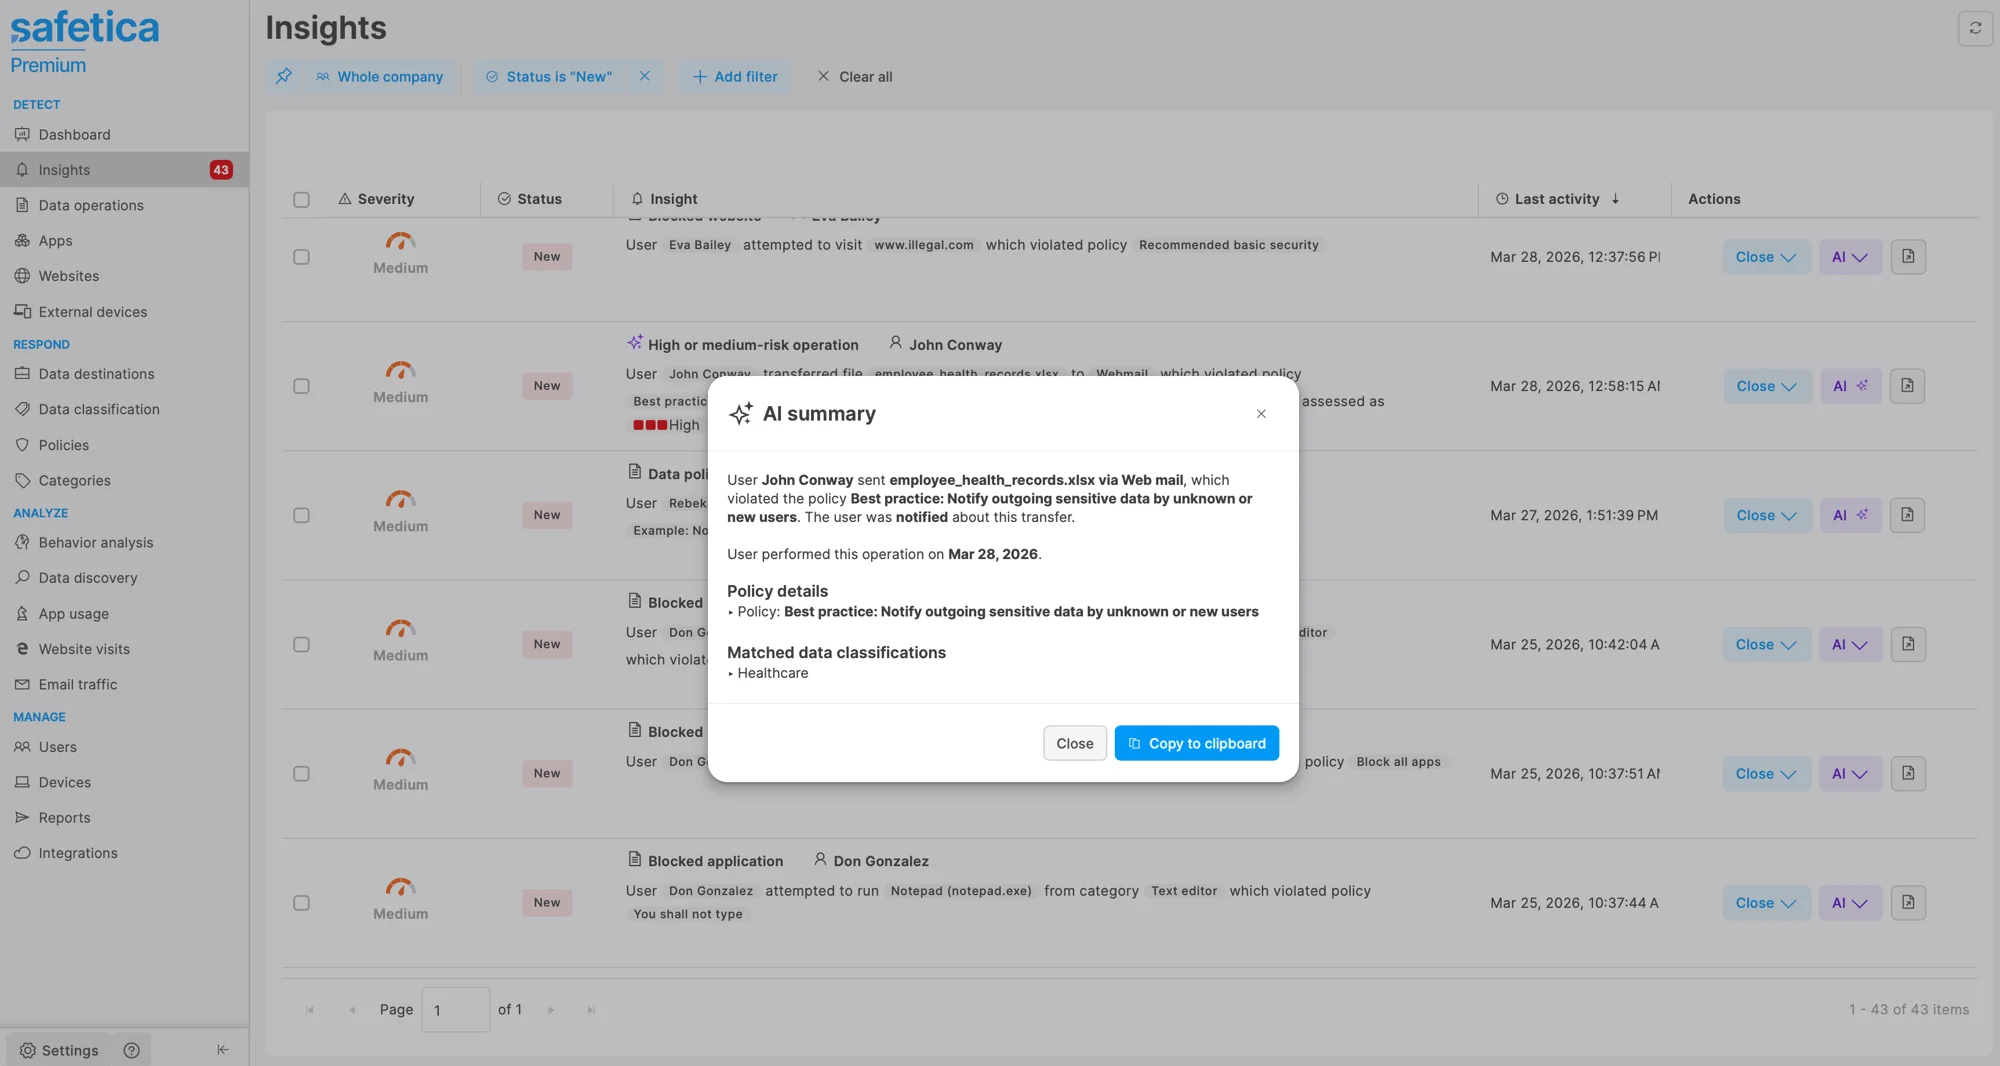Image resolution: width=2000 pixels, height=1066 pixels.
Task: Open details icon for Eva Bailey insight
Action: (1907, 257)
